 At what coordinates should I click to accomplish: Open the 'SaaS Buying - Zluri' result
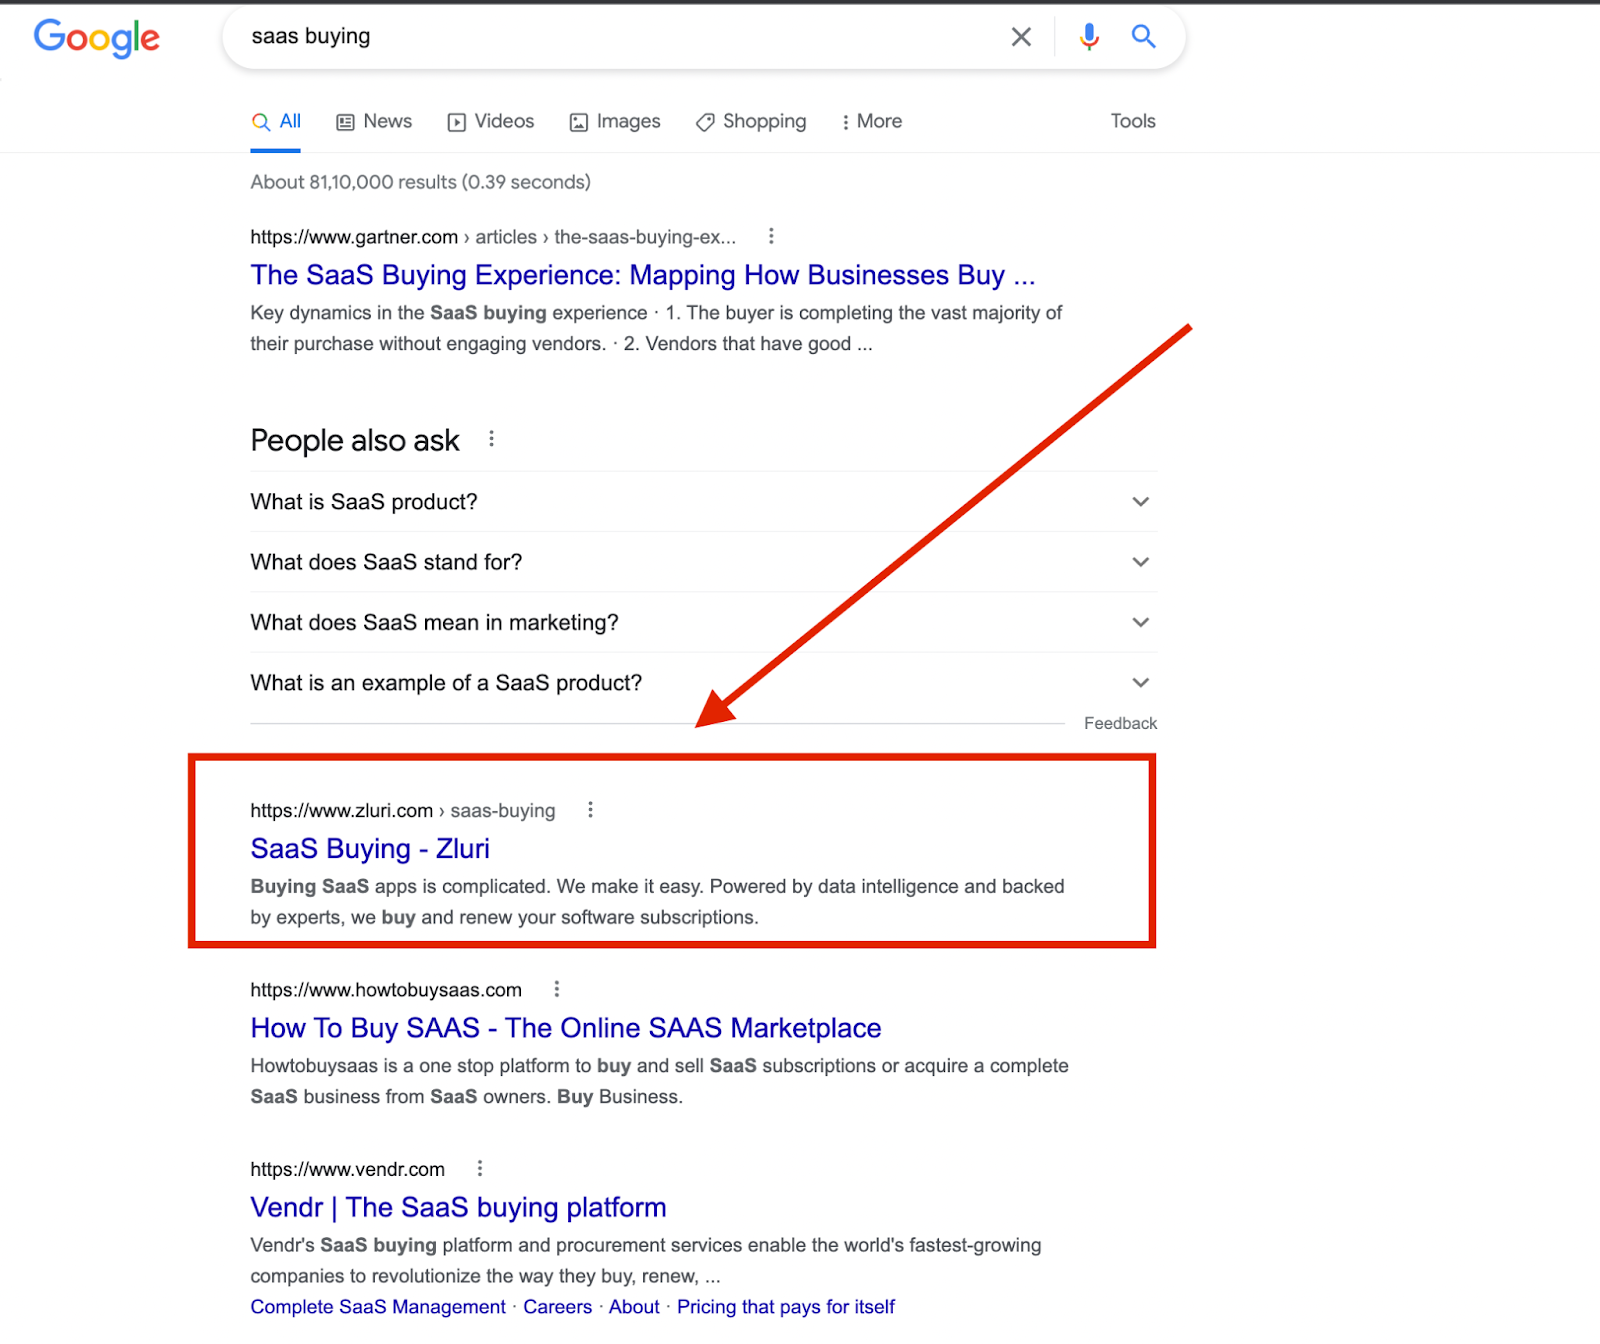(x=370, y=848)
